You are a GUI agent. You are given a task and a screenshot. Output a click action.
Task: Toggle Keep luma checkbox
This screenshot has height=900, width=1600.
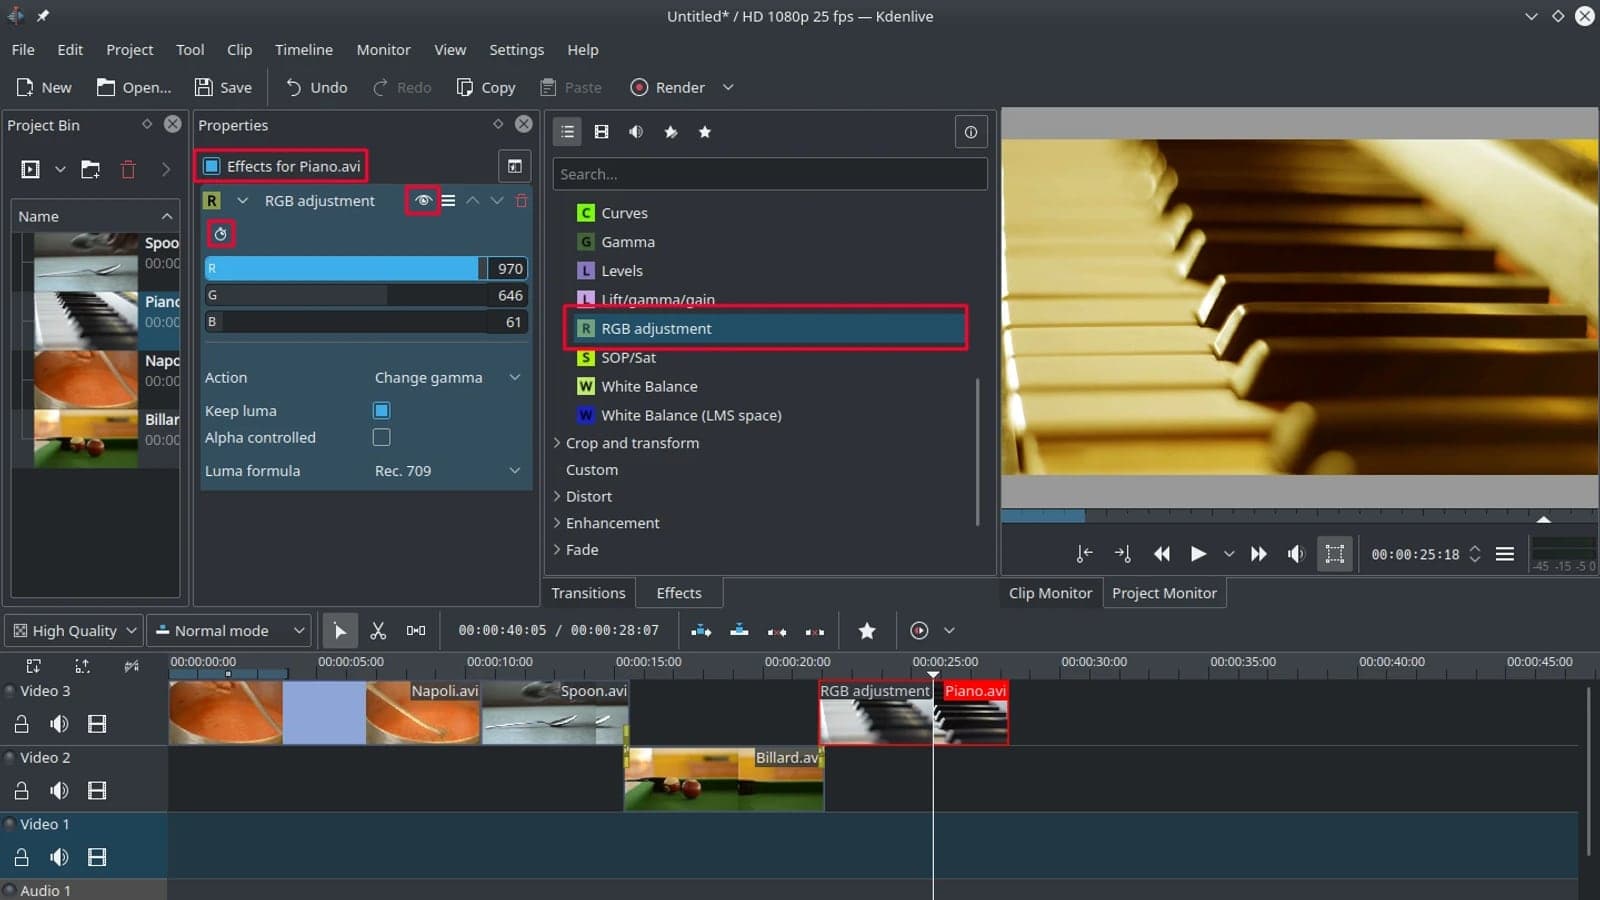[x=381, y=411]
